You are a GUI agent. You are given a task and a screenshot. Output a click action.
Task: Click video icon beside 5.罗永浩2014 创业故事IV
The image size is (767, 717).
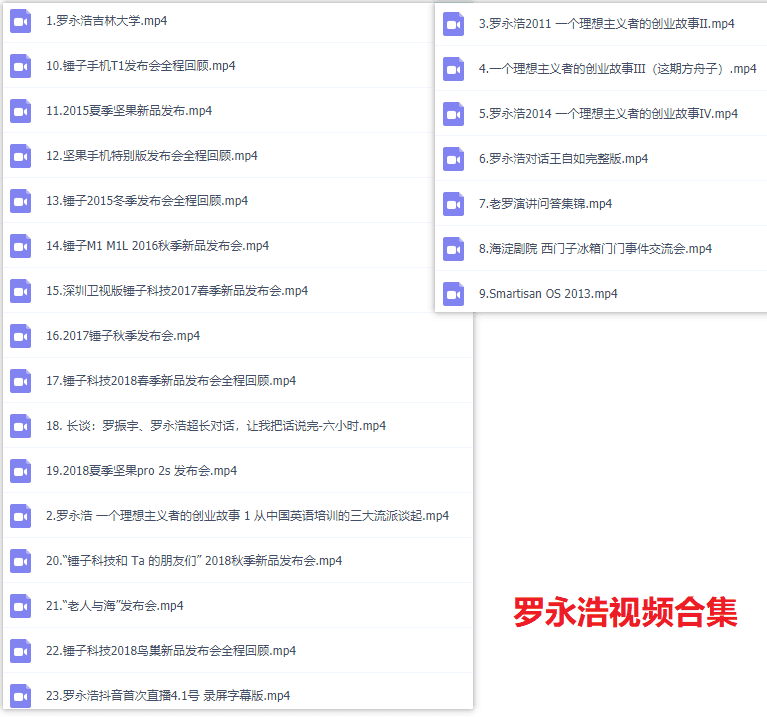pyautogui.click(x=453, y=114)
